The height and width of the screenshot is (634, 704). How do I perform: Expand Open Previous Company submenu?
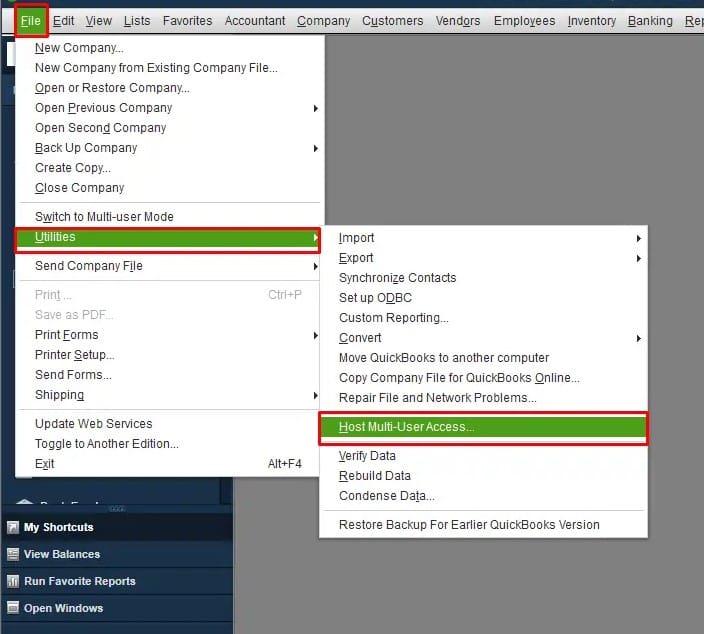(x=169, y=108)
